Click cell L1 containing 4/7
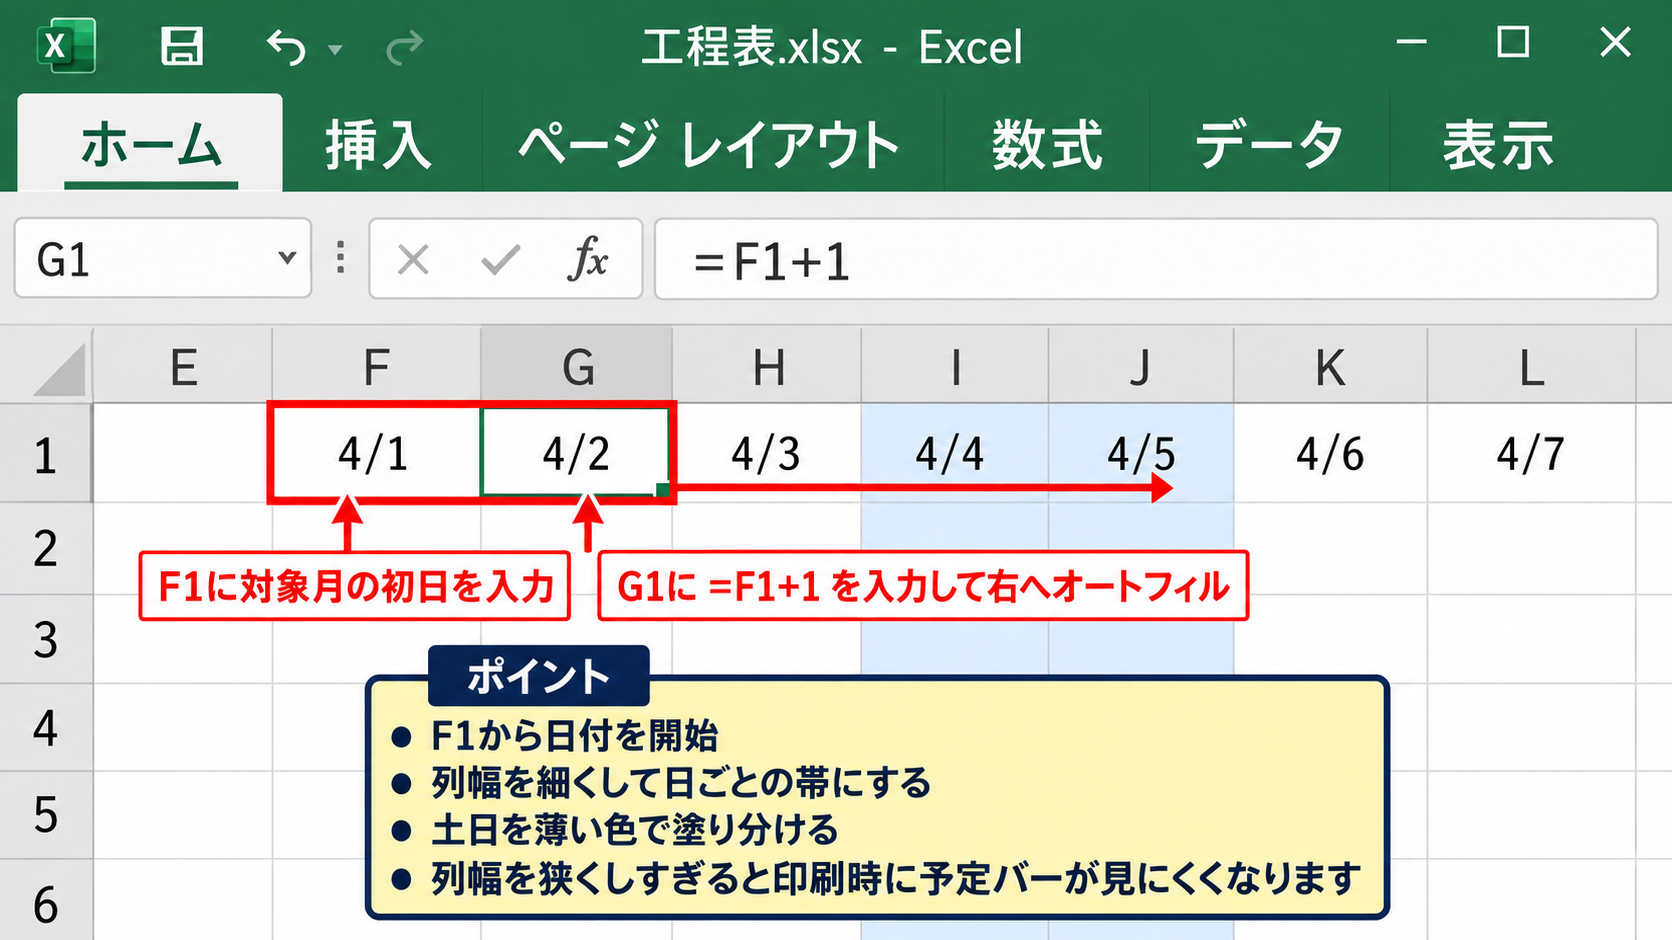Screen dimensions: 1672x940 coord(1531,453)
